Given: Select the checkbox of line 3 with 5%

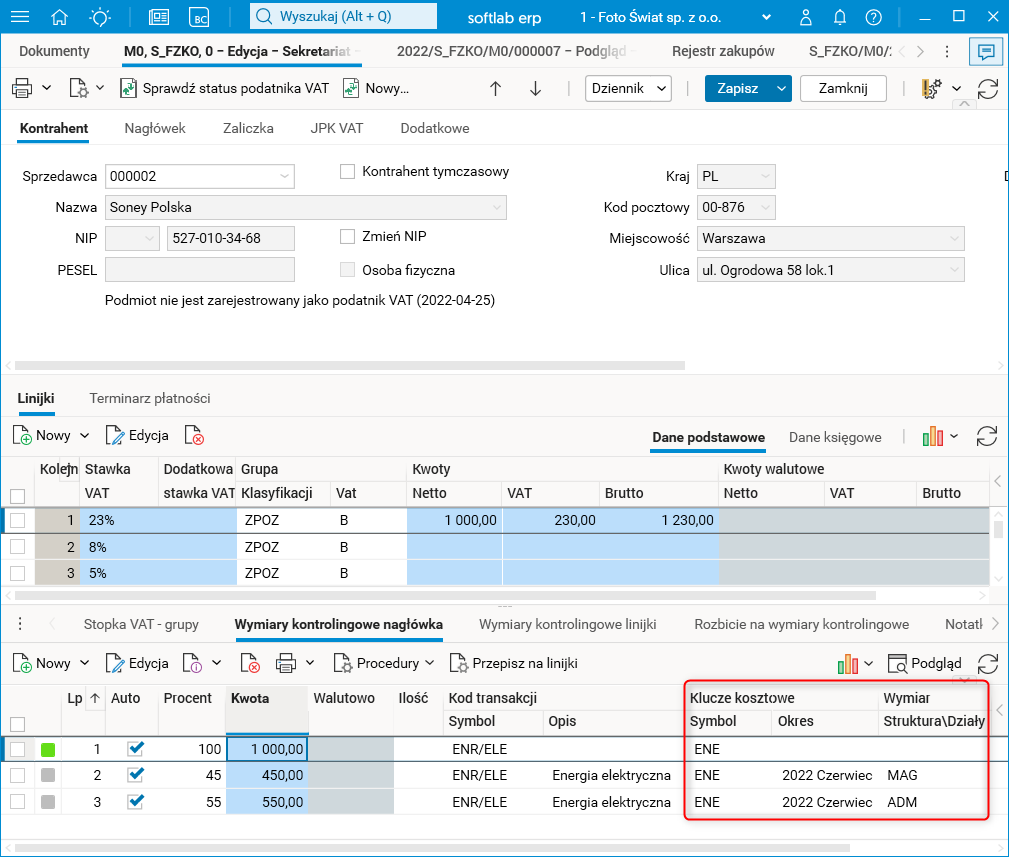Looking at the screenshot, I should tap(17, 573).
